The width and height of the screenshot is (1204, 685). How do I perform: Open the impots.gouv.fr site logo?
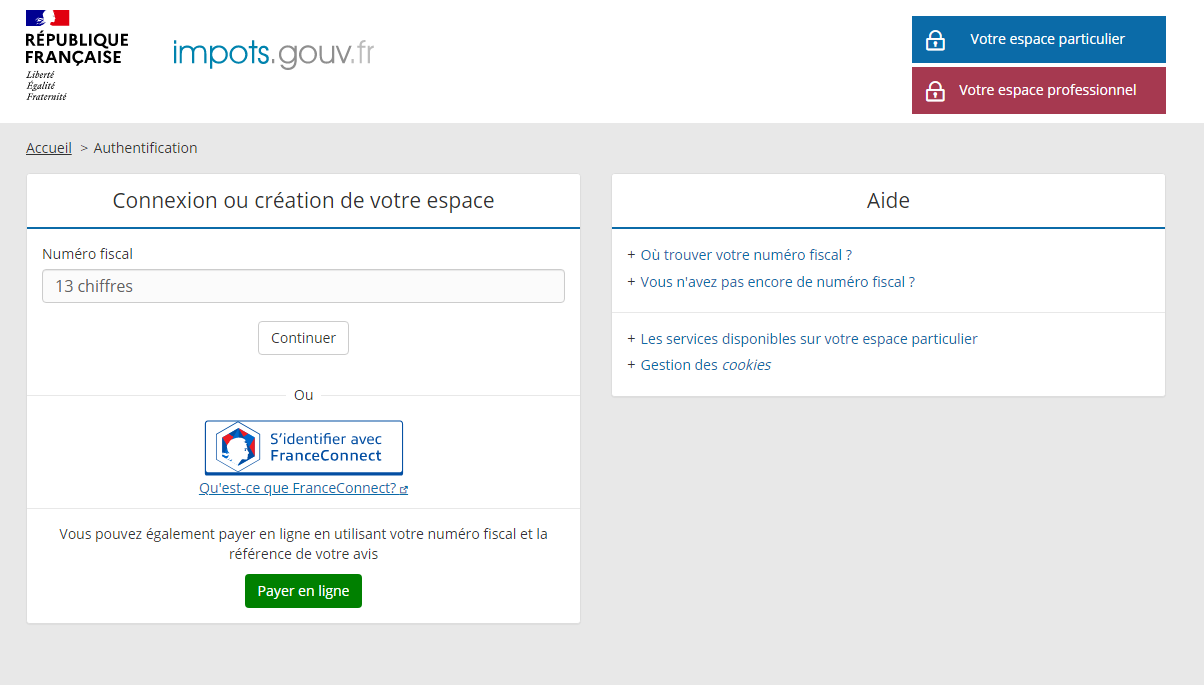[x=273, y=53]
